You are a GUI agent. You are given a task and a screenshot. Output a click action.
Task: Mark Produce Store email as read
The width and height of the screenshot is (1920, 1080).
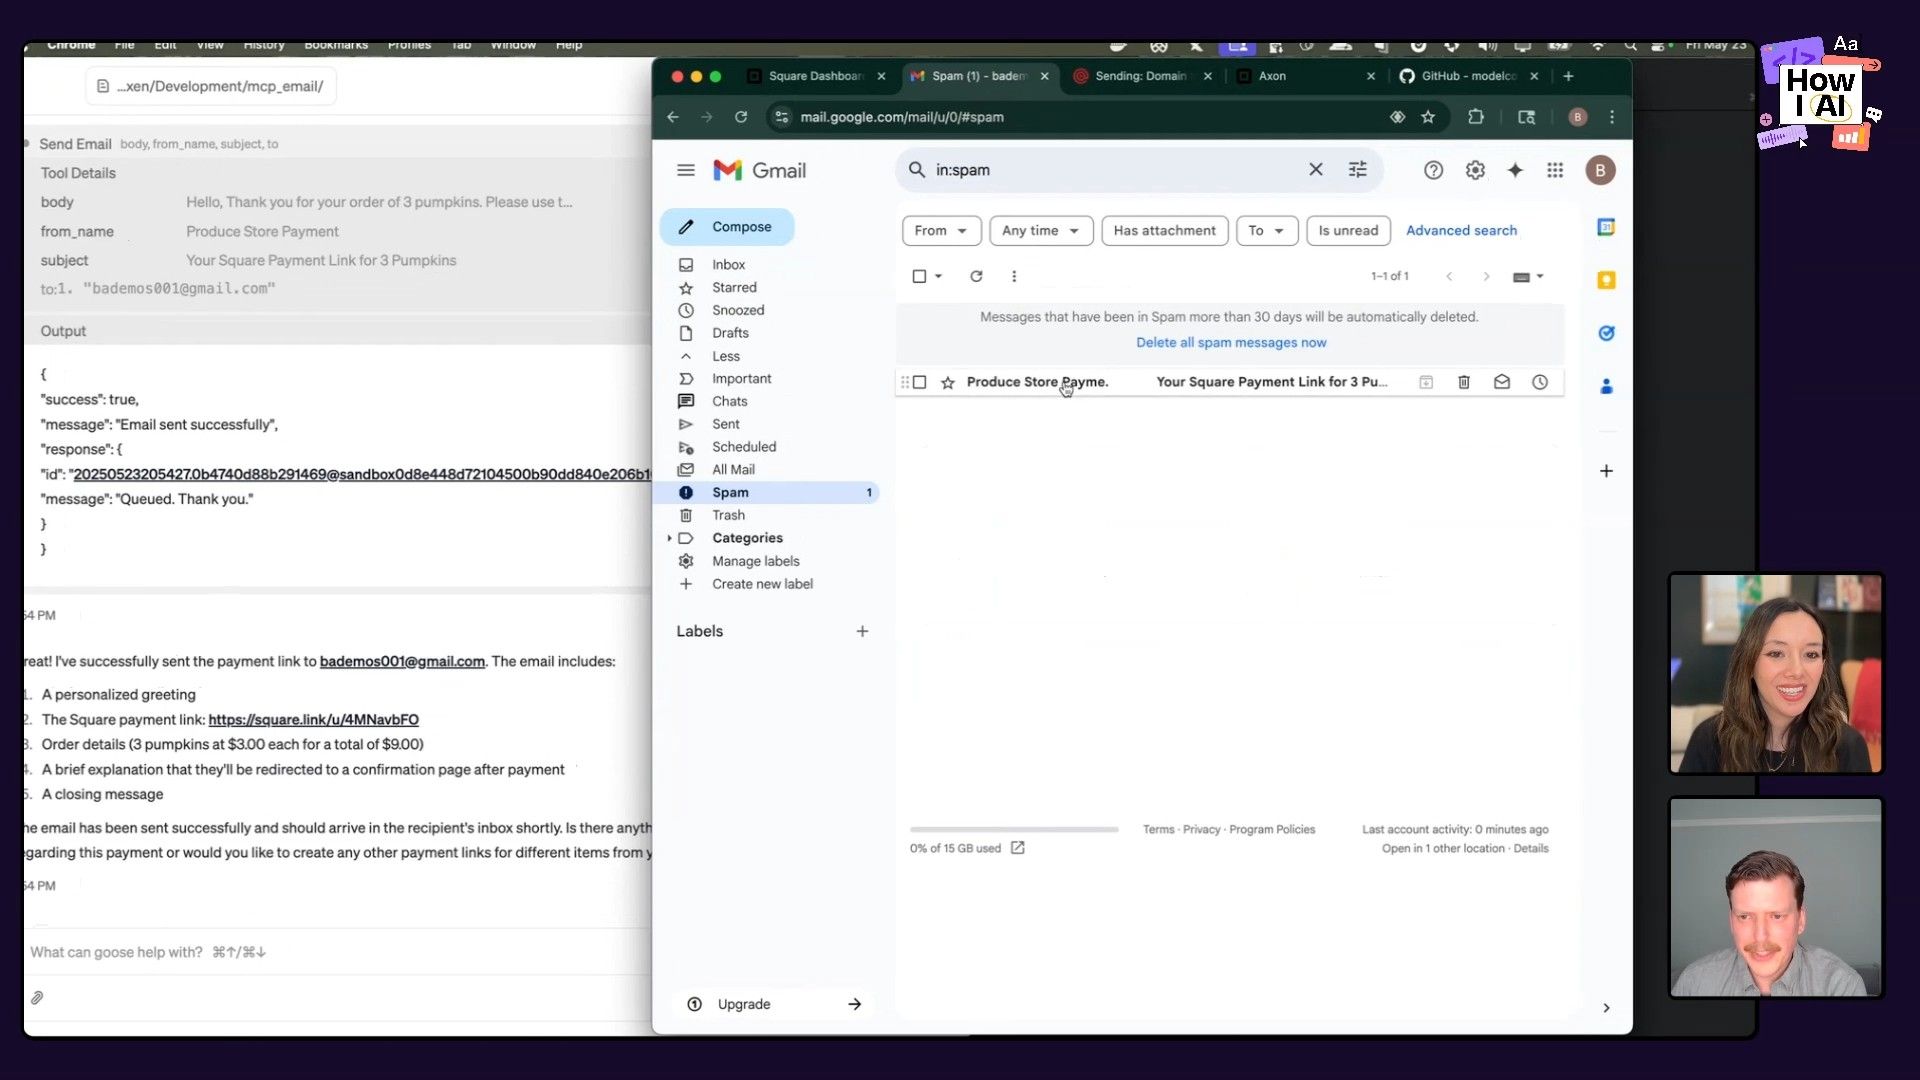pos(1502,382)
